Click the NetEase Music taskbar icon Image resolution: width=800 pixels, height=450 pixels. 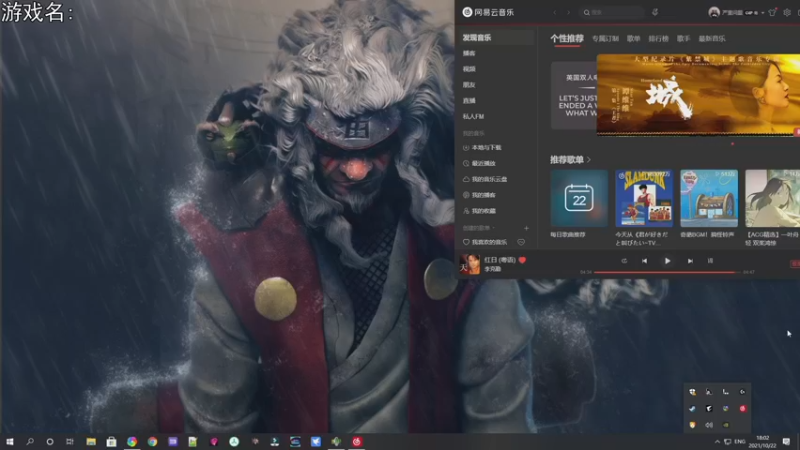point(357,441)
